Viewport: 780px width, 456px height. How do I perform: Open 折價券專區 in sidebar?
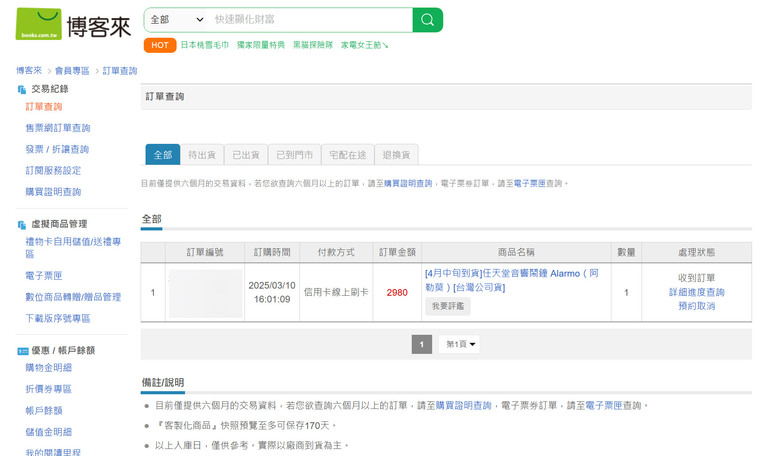tap(48, 389)
